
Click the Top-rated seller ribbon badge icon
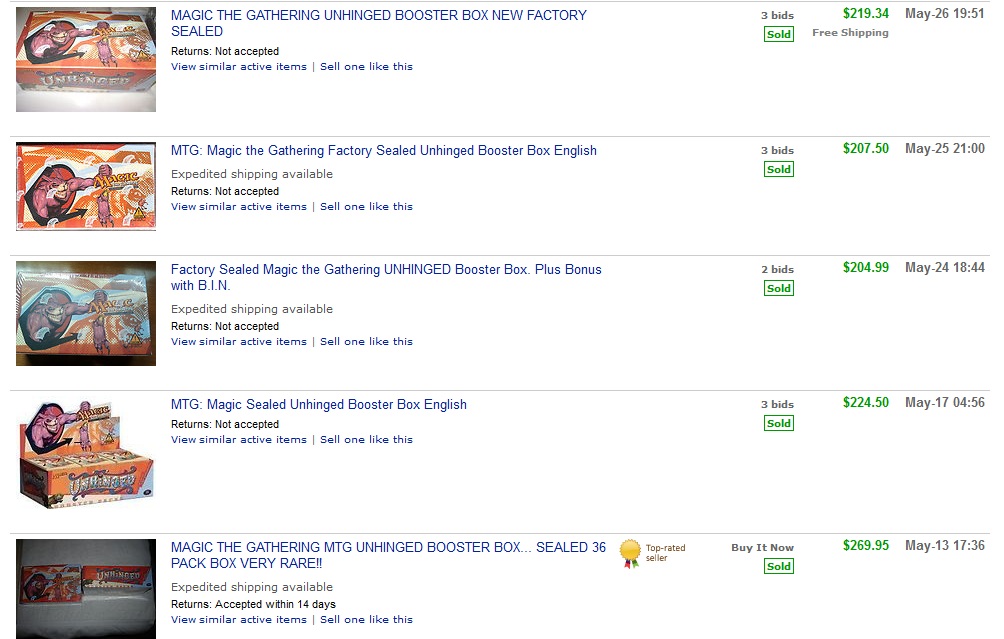click(x=629, y=553)
